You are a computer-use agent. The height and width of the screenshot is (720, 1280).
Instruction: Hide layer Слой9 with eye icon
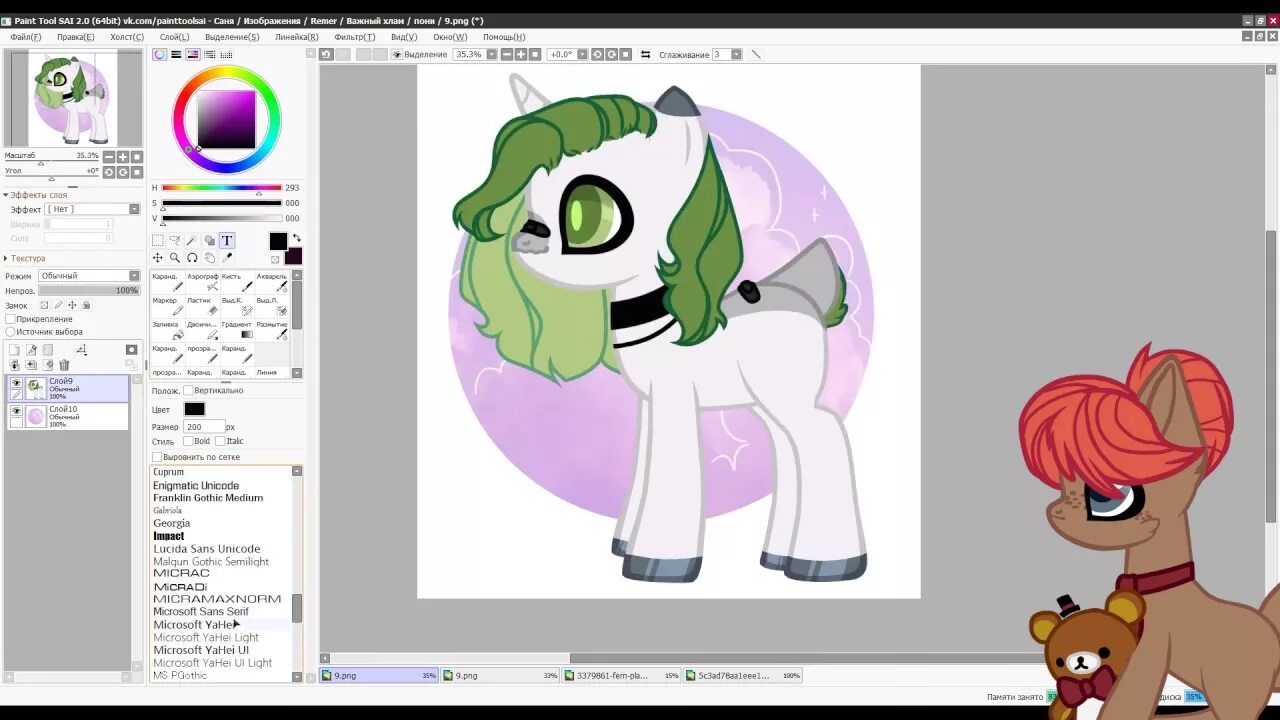coord(16,383)
